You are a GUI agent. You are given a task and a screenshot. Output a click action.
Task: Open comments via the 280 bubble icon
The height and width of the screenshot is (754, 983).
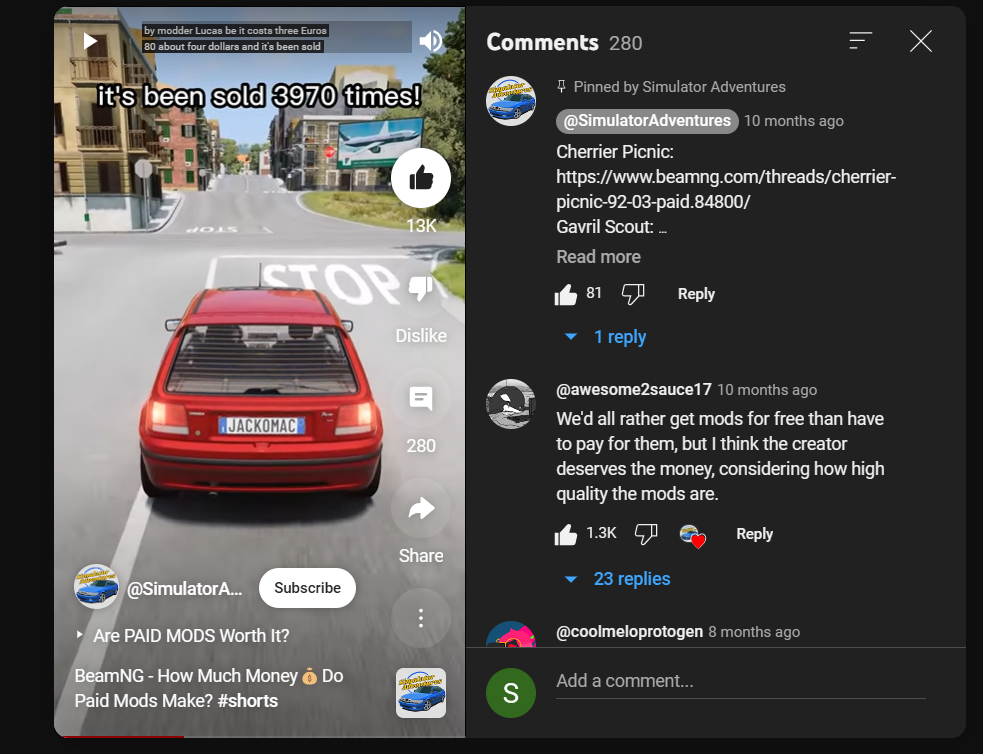(x=421, y=399)
